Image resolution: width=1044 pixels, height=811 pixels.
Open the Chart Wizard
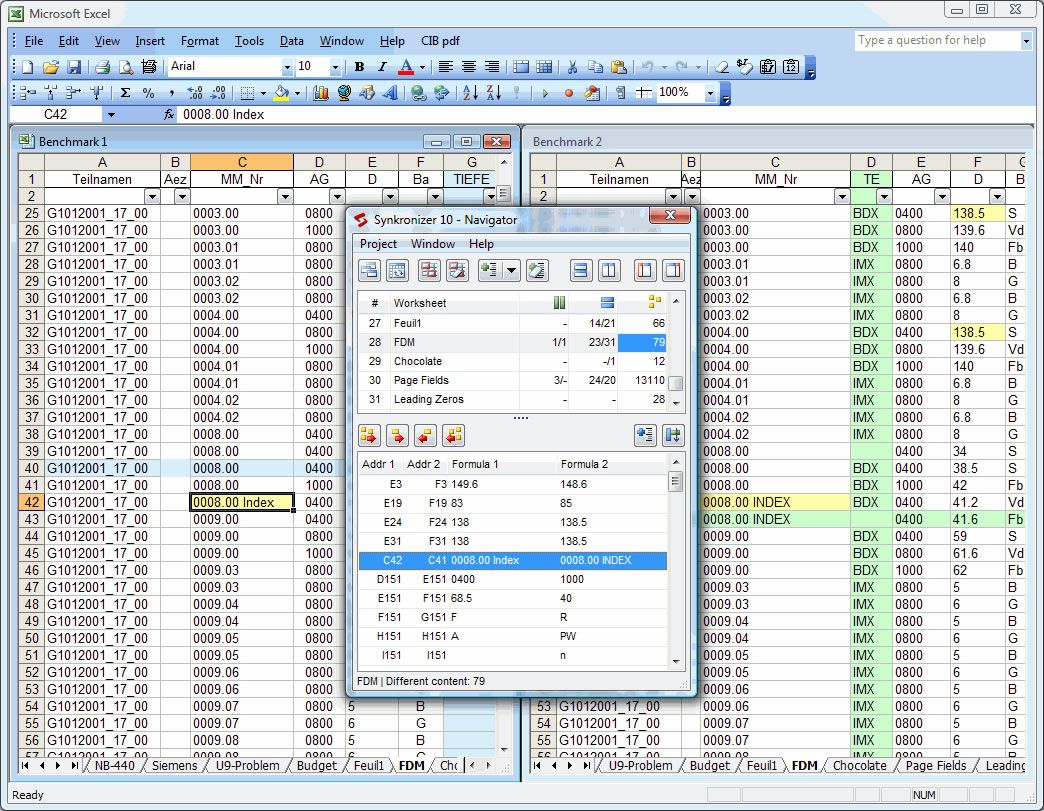point(322,92)
